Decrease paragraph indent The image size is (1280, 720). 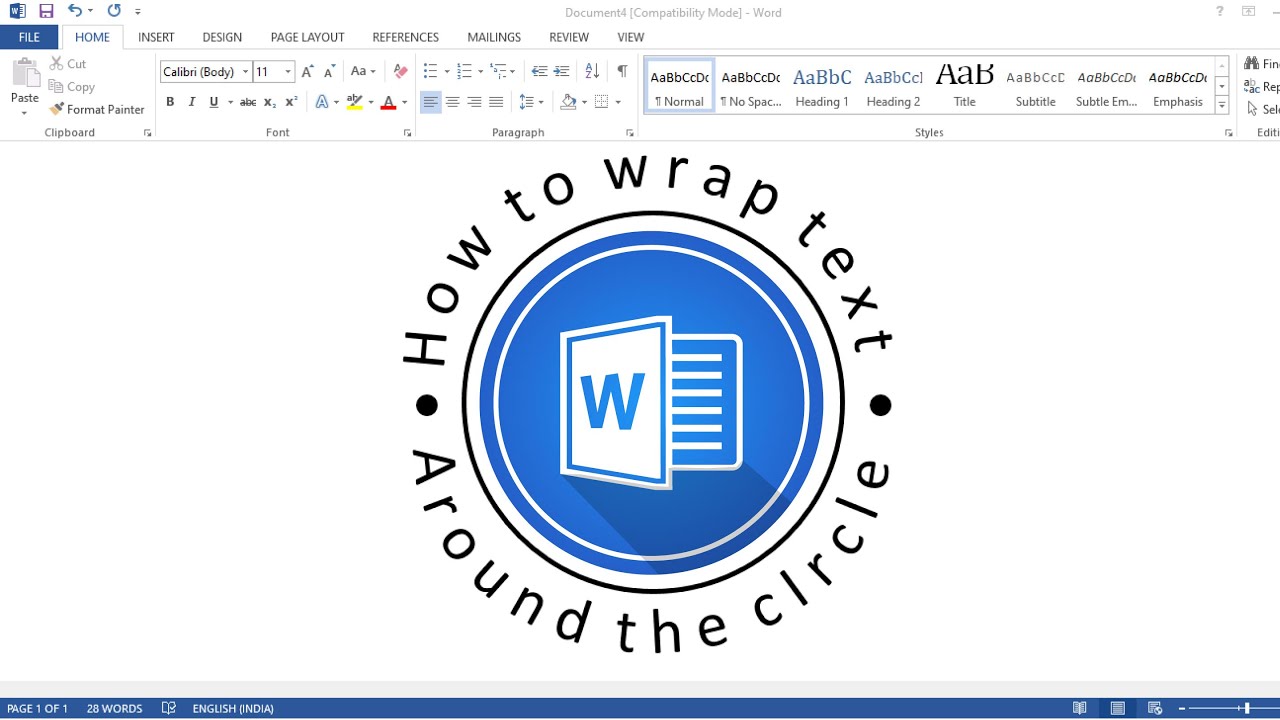pyautogui.click(x=539, y=72)
